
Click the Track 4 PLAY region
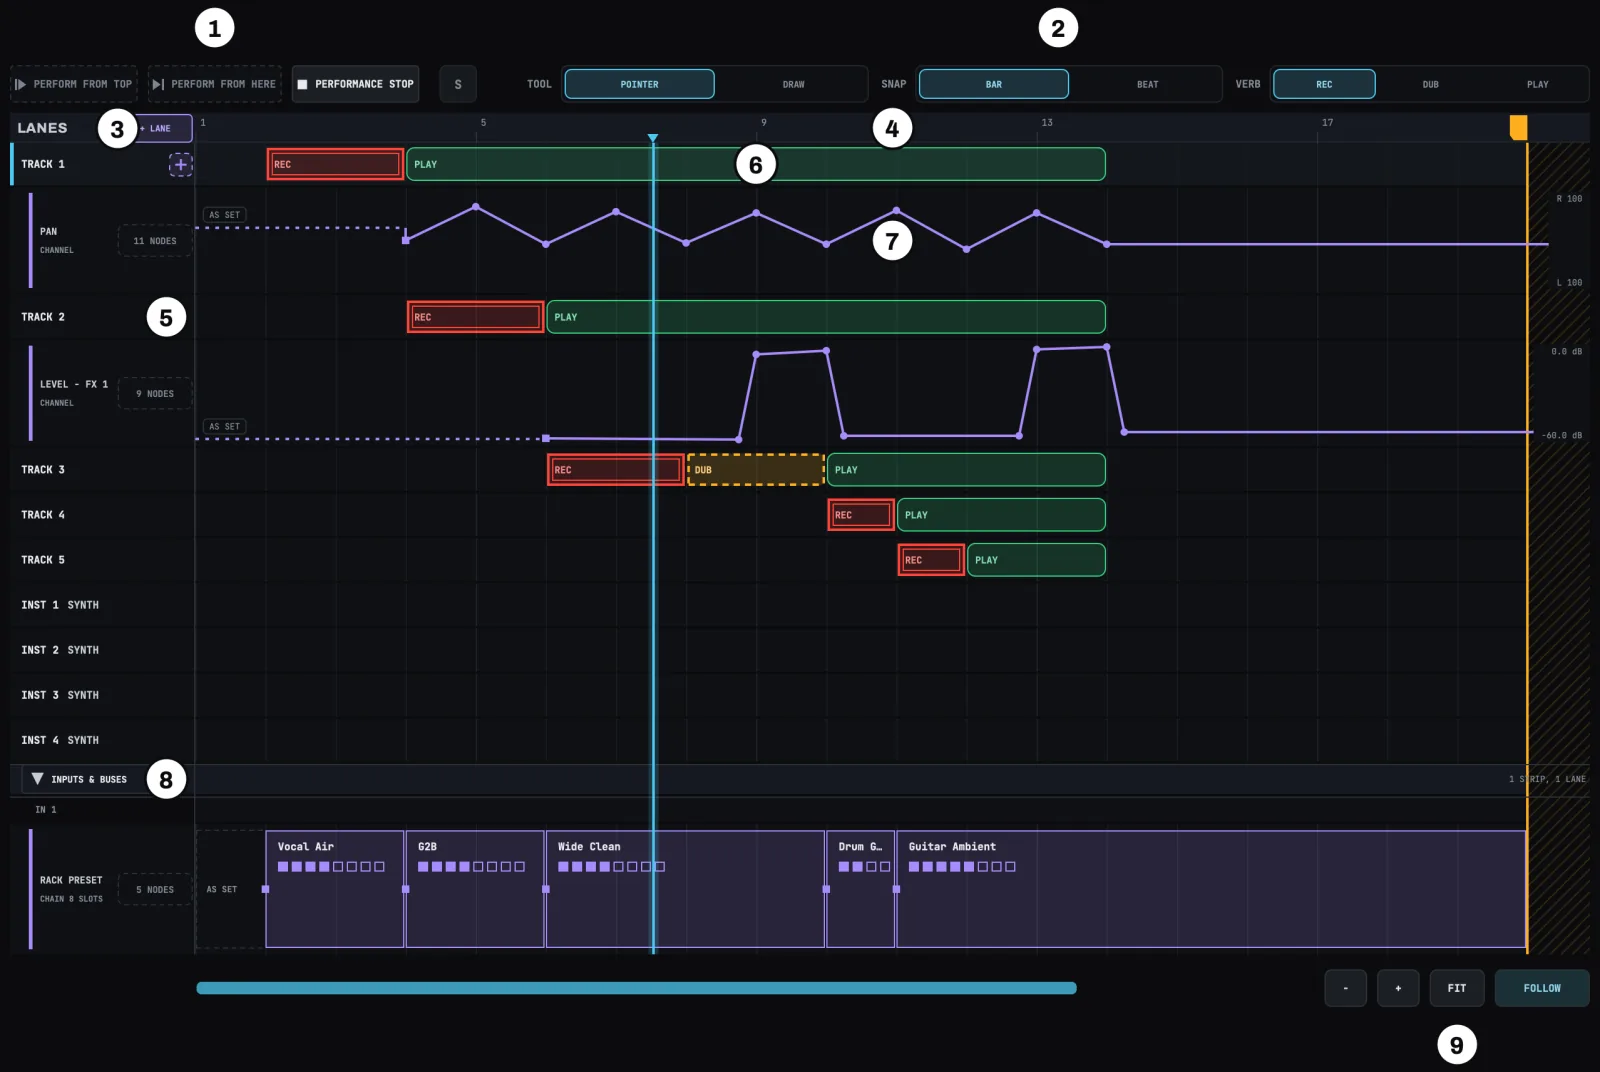1001,515
